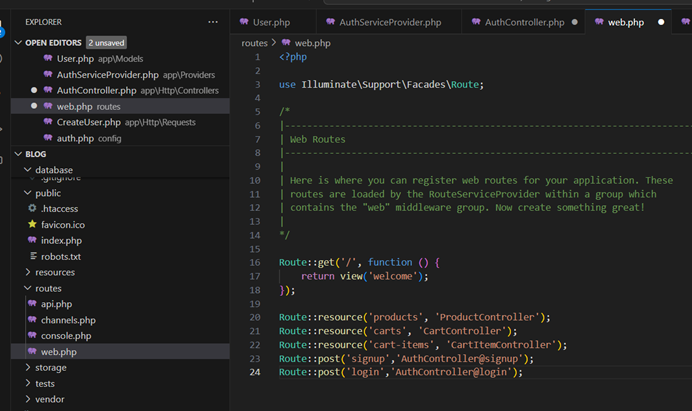This screenshot has width=692, height=411.
Task: Click the PHP elephant icon beside User.php tab
Action: point(244,21)
